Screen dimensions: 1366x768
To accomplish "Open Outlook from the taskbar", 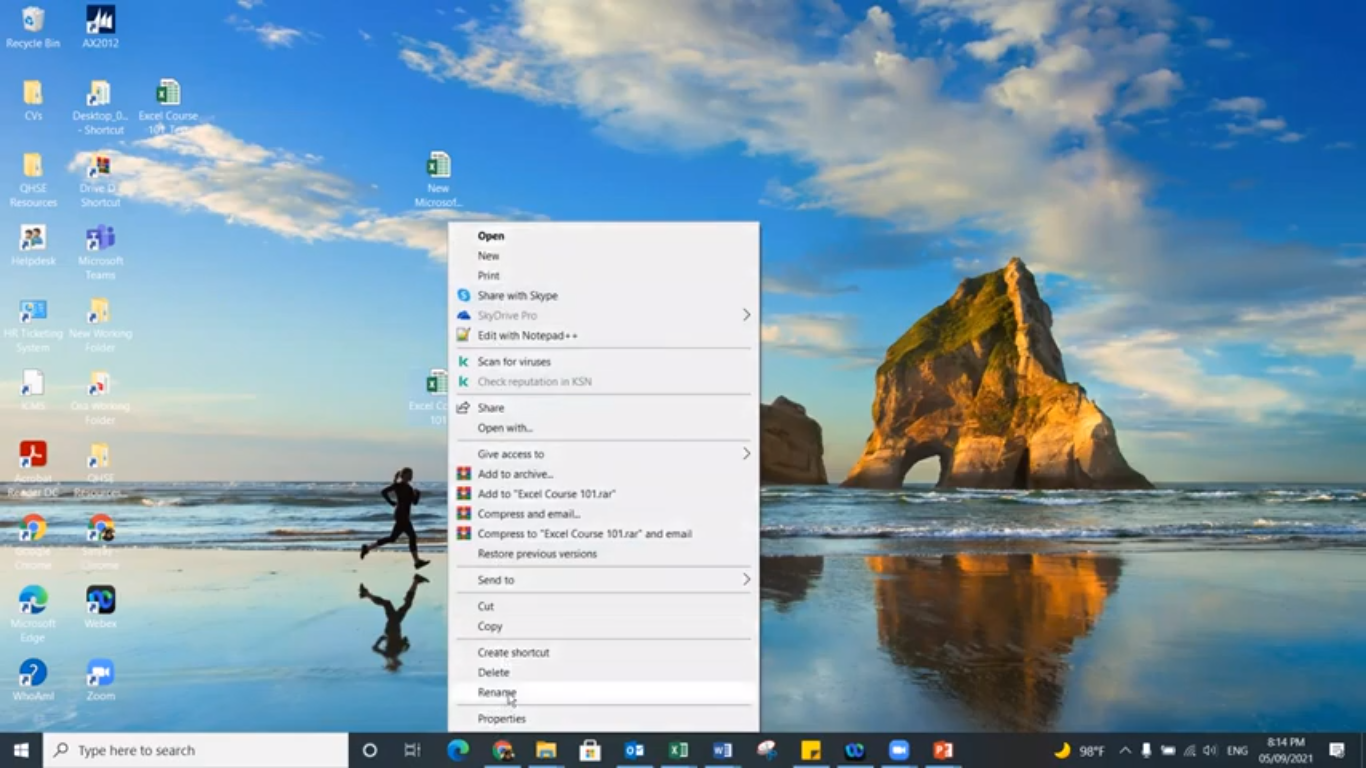I will click(634, 750).
